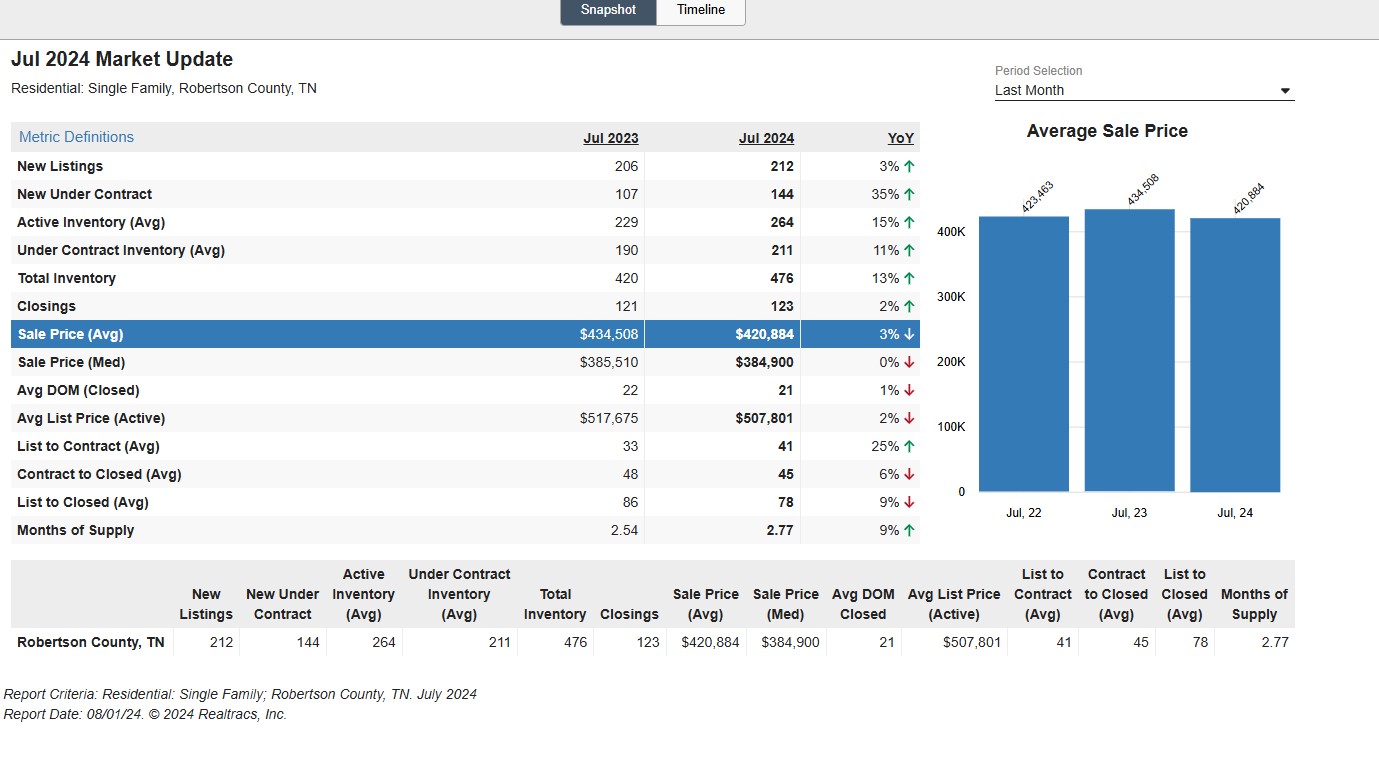Click the down arrow for List to Closed 9%
1379x758 pixels.
(x=909, y=502)
